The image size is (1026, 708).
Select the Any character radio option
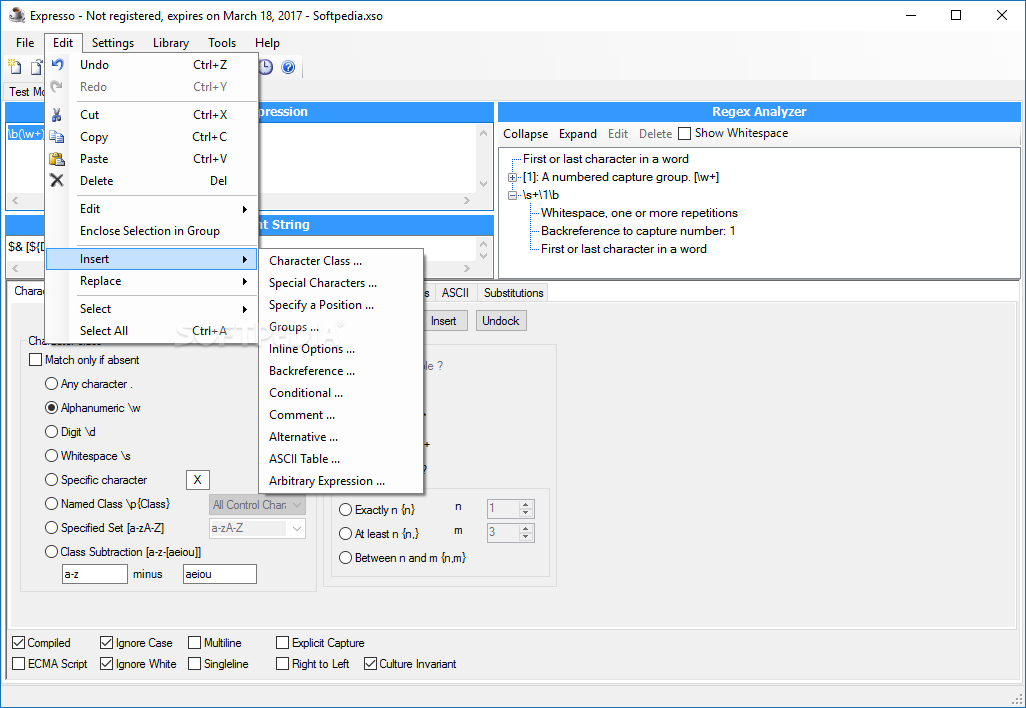(51, 383)
